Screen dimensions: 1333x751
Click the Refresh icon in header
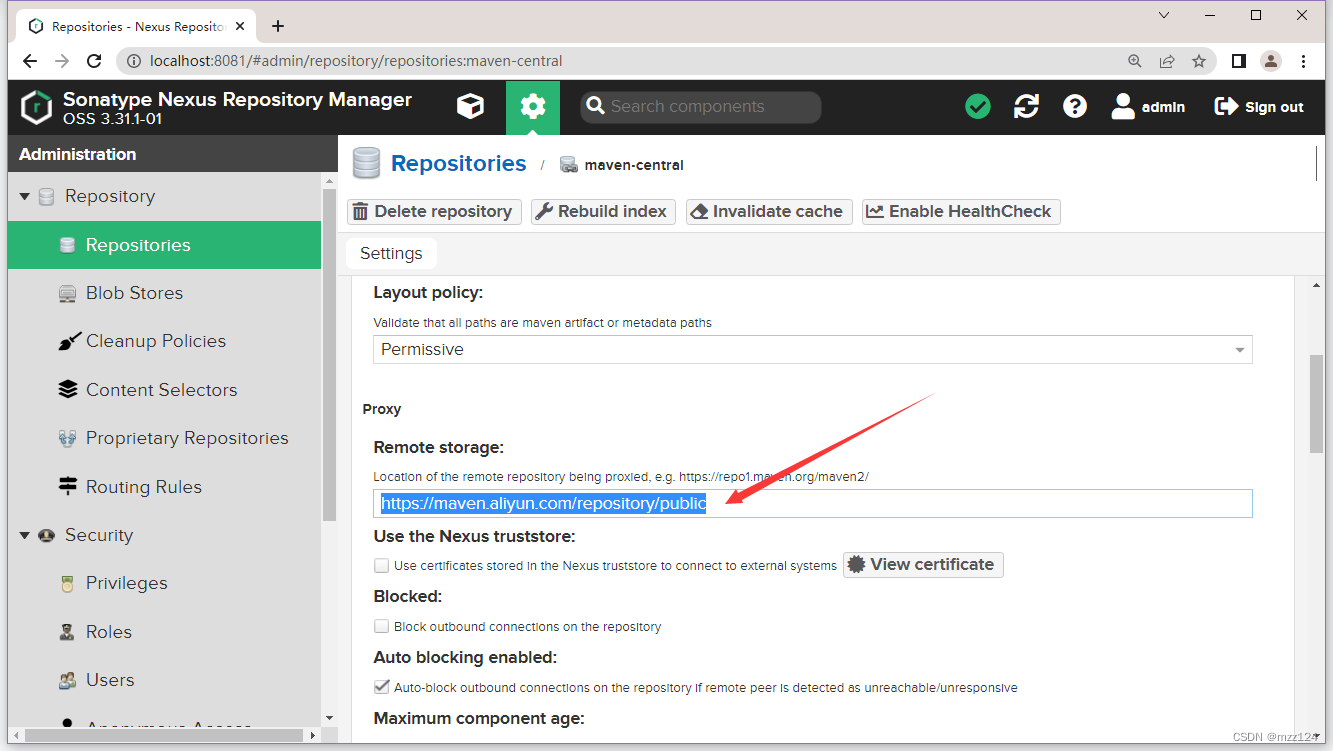[1026, 107]
